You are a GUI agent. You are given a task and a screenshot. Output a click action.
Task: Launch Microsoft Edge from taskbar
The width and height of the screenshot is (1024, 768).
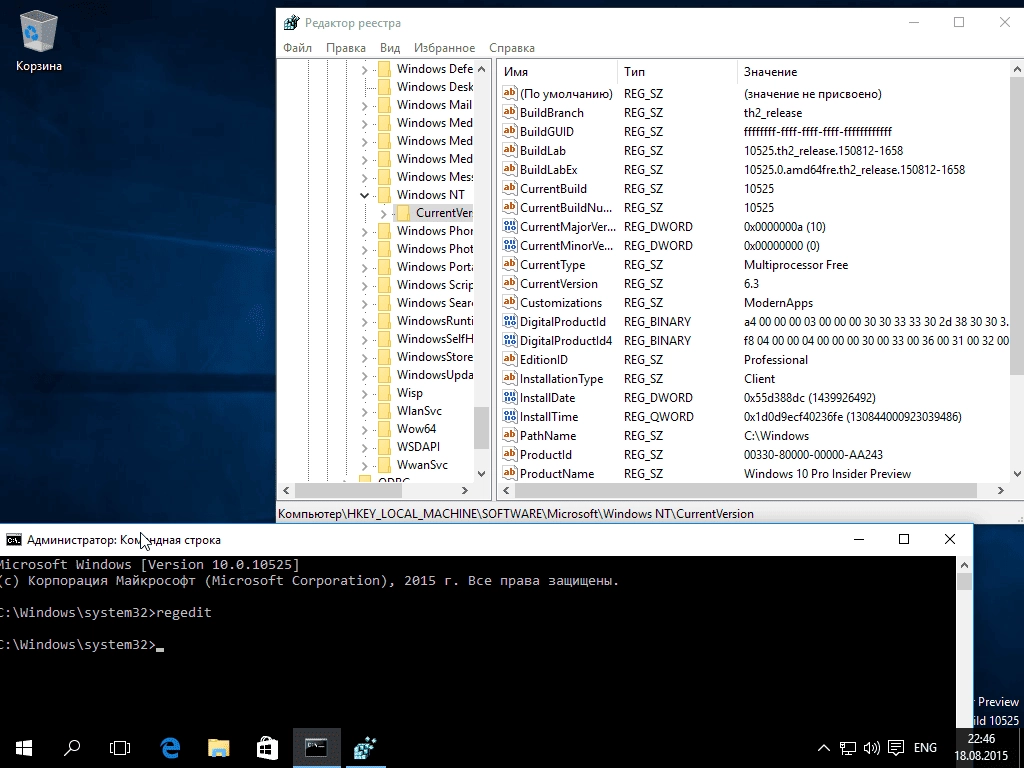click(170, 748)
